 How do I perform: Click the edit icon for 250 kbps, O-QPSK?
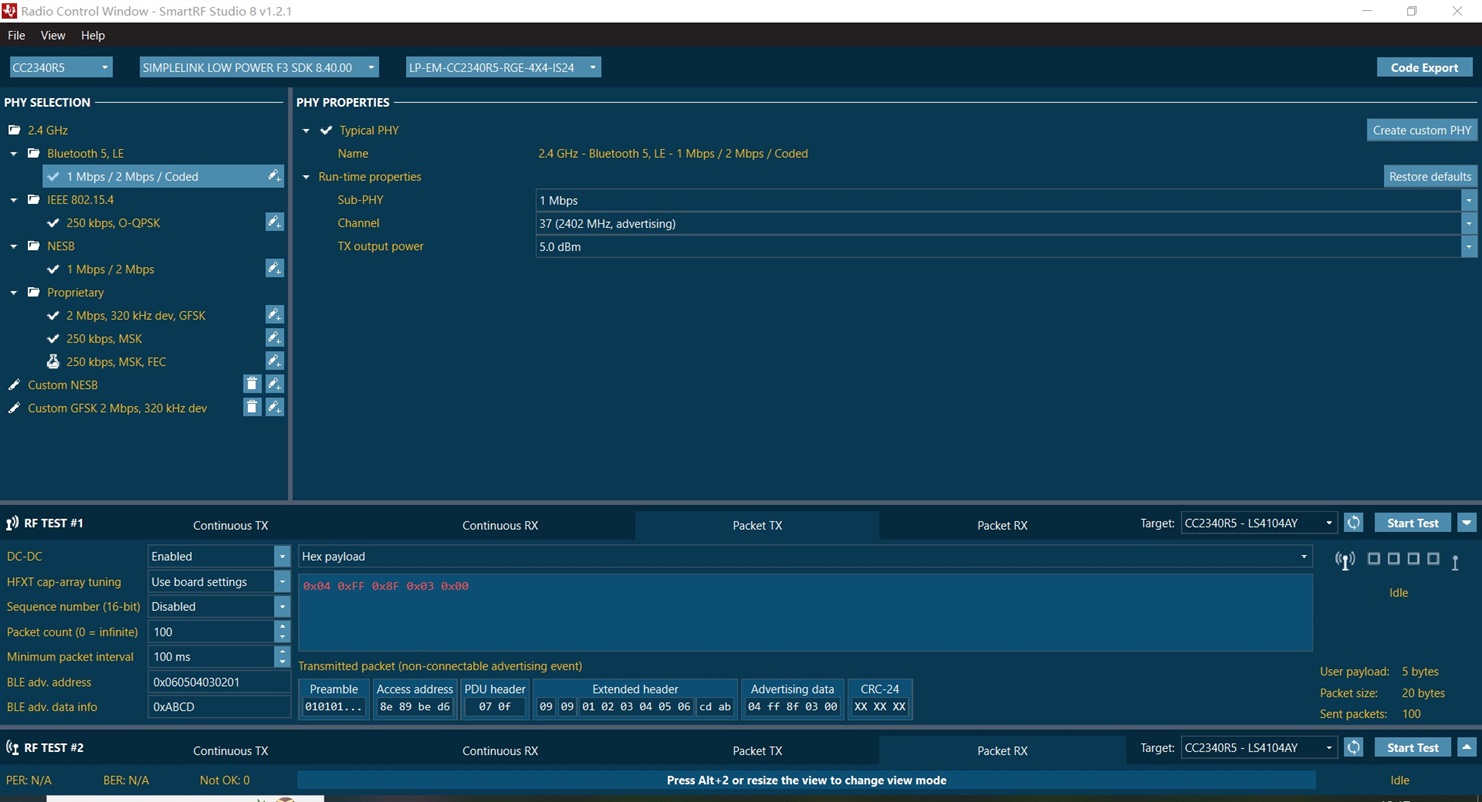pos(274,222)
